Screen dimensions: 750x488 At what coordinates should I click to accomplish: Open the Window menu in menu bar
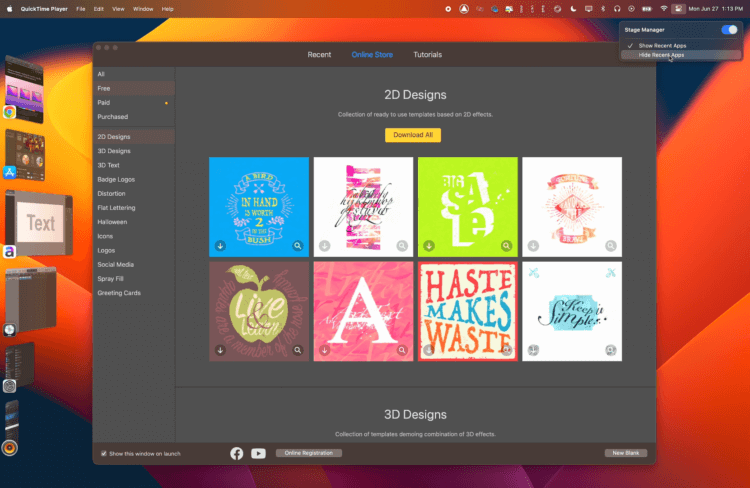[x=143, y=8]
